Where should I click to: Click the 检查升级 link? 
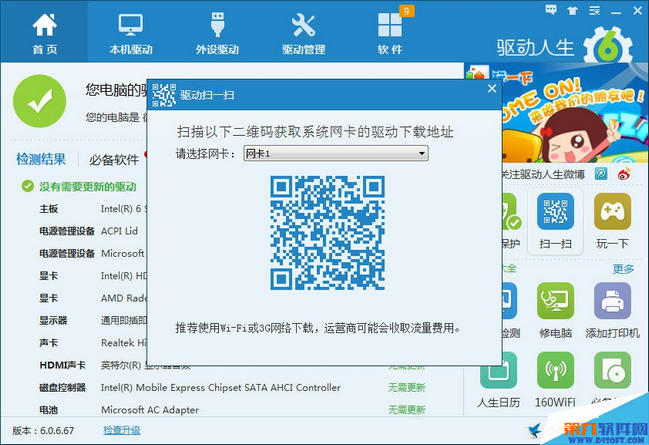[x=122, y=431]
